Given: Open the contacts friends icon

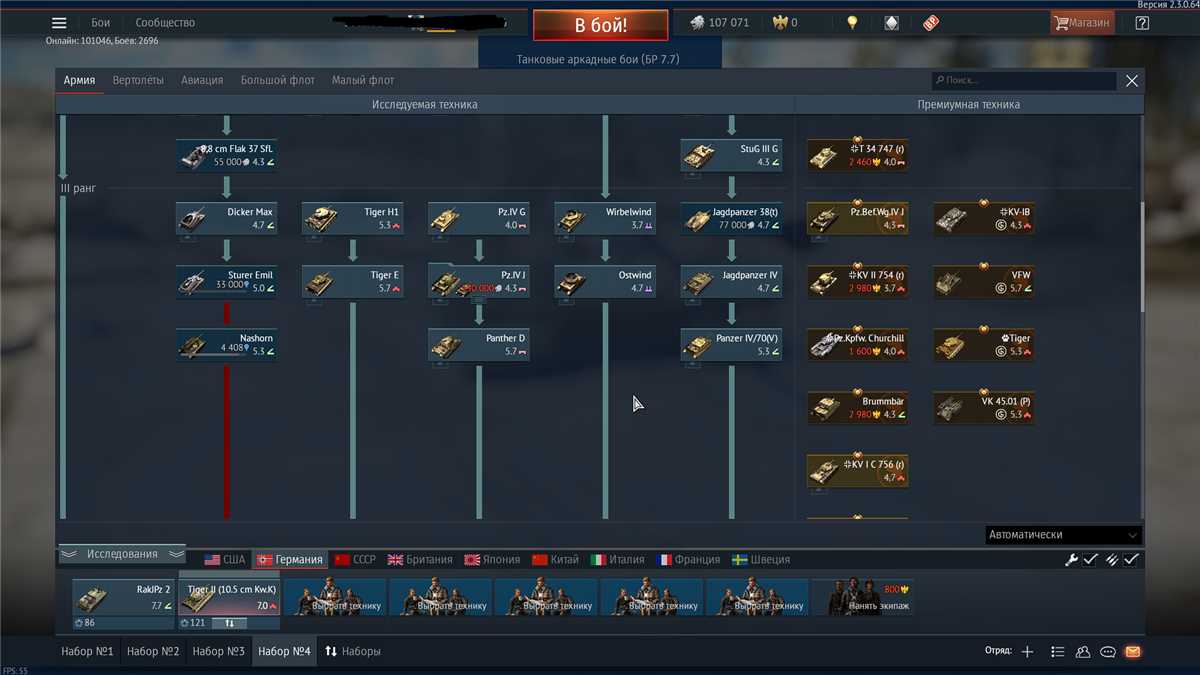Looking at the screenshot, I should tap(1083, 652).
